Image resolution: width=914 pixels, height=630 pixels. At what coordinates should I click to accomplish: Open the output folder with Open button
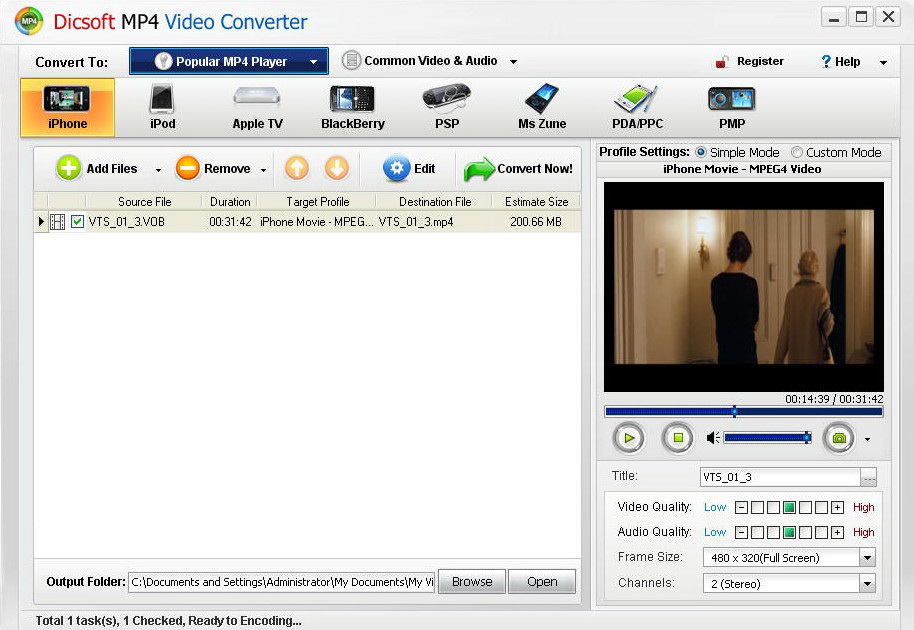(542, 582)
